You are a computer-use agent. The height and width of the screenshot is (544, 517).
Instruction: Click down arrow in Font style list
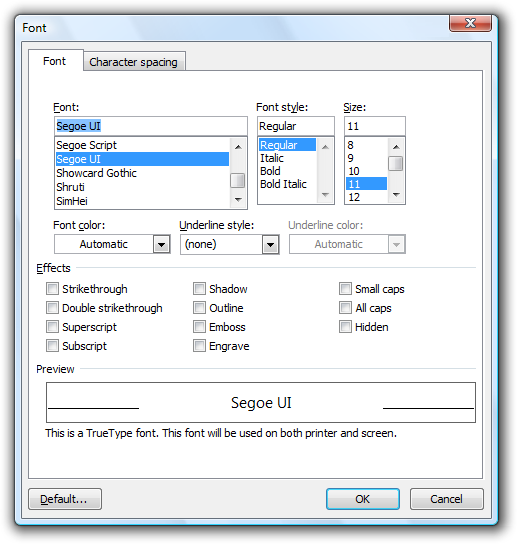tap(325, 195)
